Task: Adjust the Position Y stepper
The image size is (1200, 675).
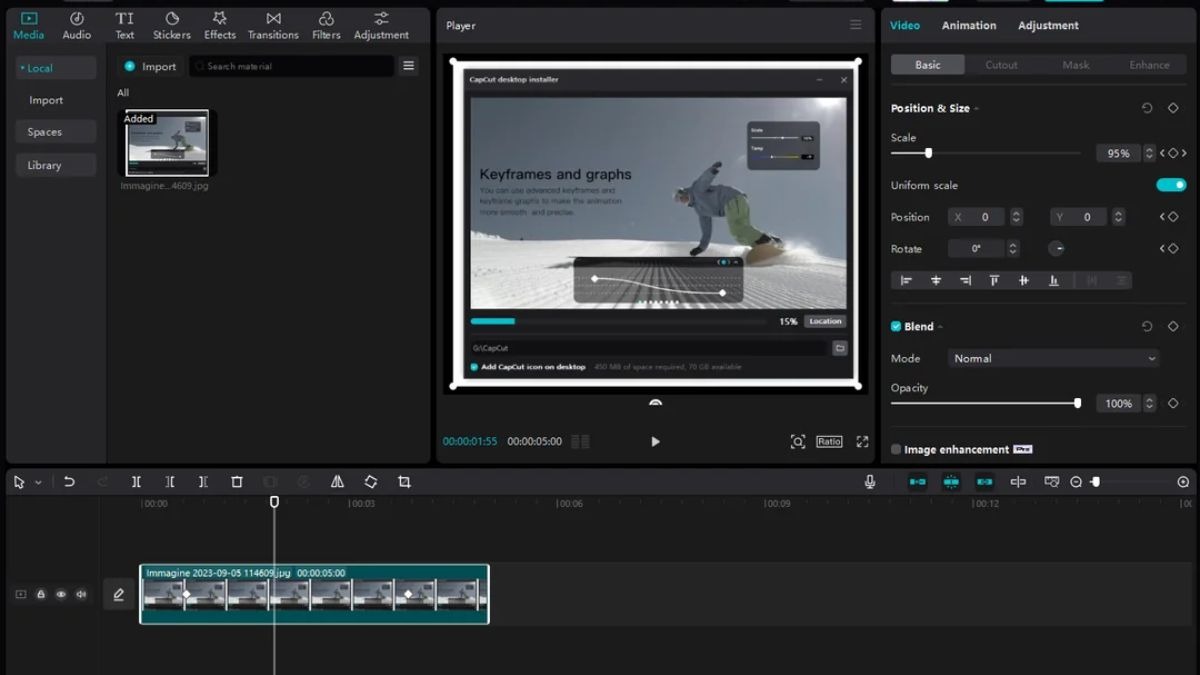Action: click(1118, 217)
